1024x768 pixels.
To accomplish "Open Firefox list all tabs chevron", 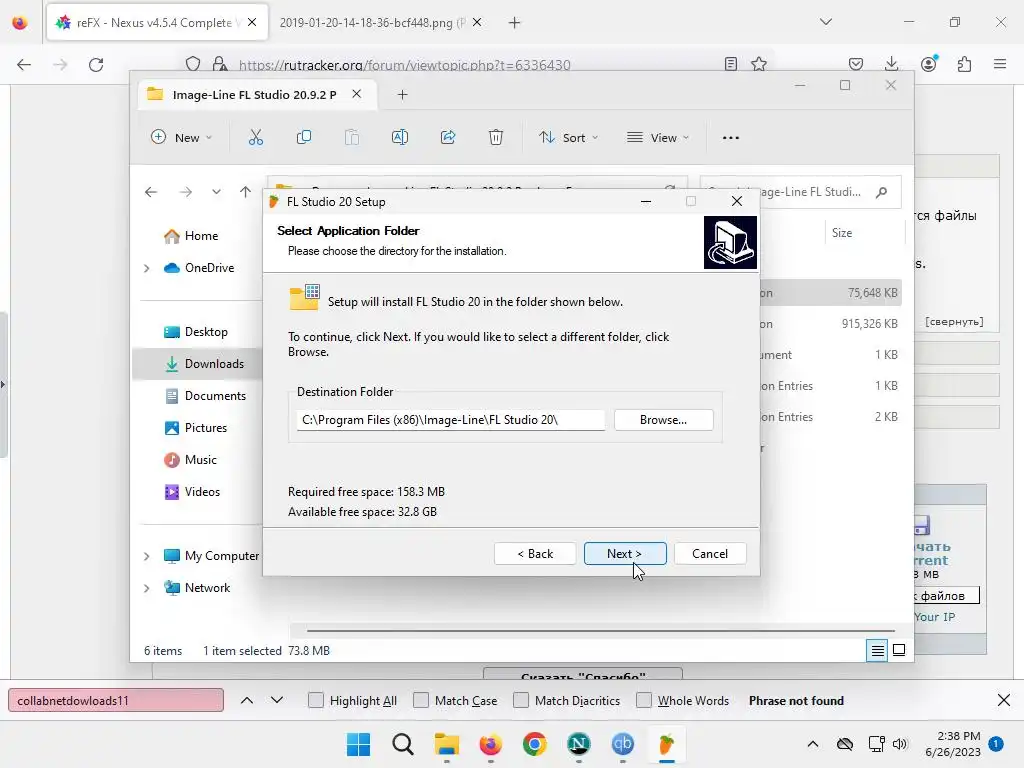I will coord(825,22).
